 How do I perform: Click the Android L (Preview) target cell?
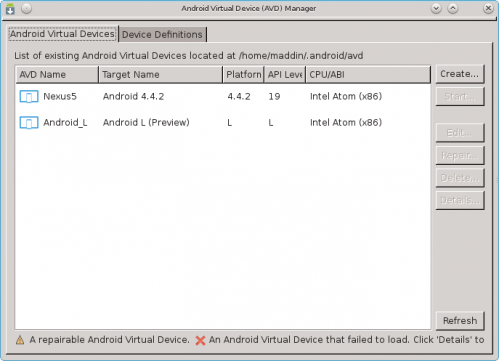[x=146, y=123]
